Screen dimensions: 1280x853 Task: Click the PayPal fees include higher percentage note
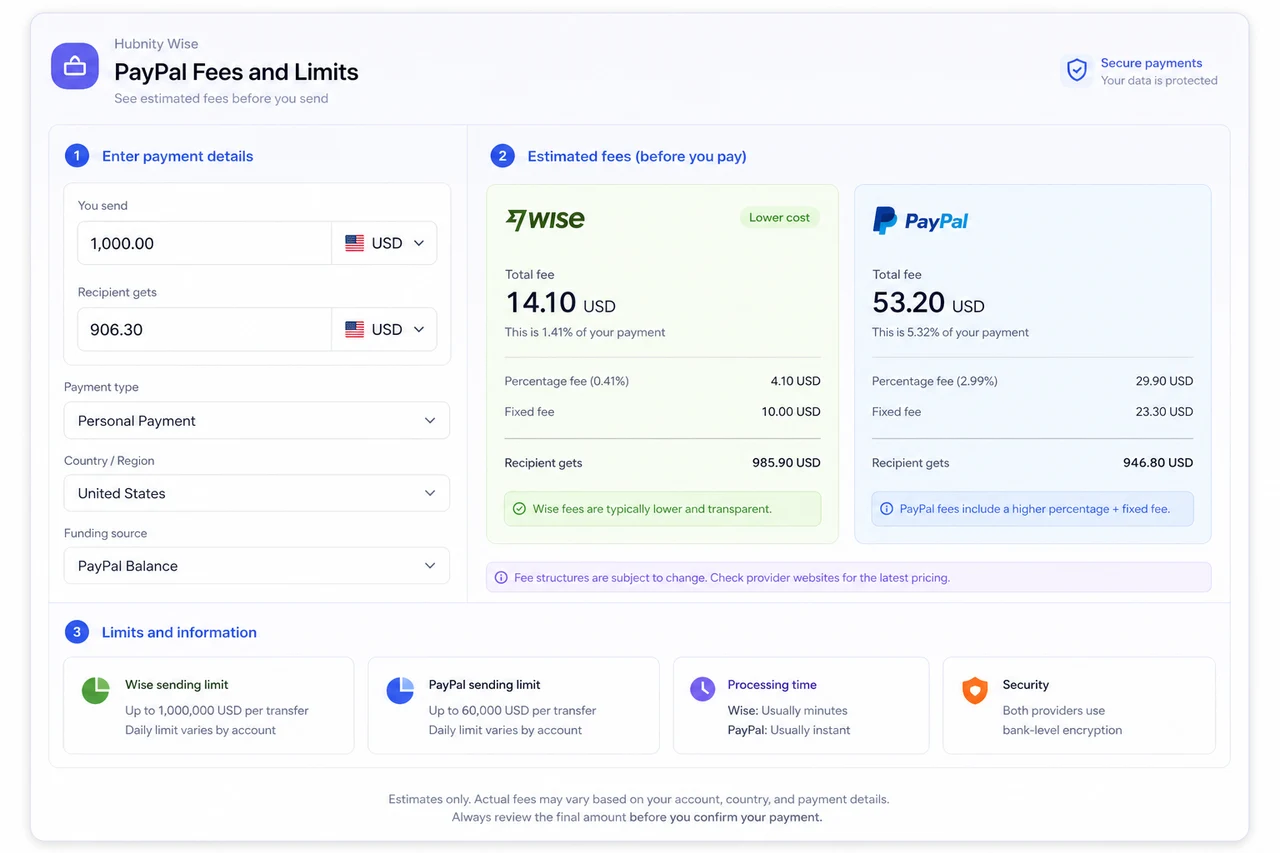point(1034,509)
